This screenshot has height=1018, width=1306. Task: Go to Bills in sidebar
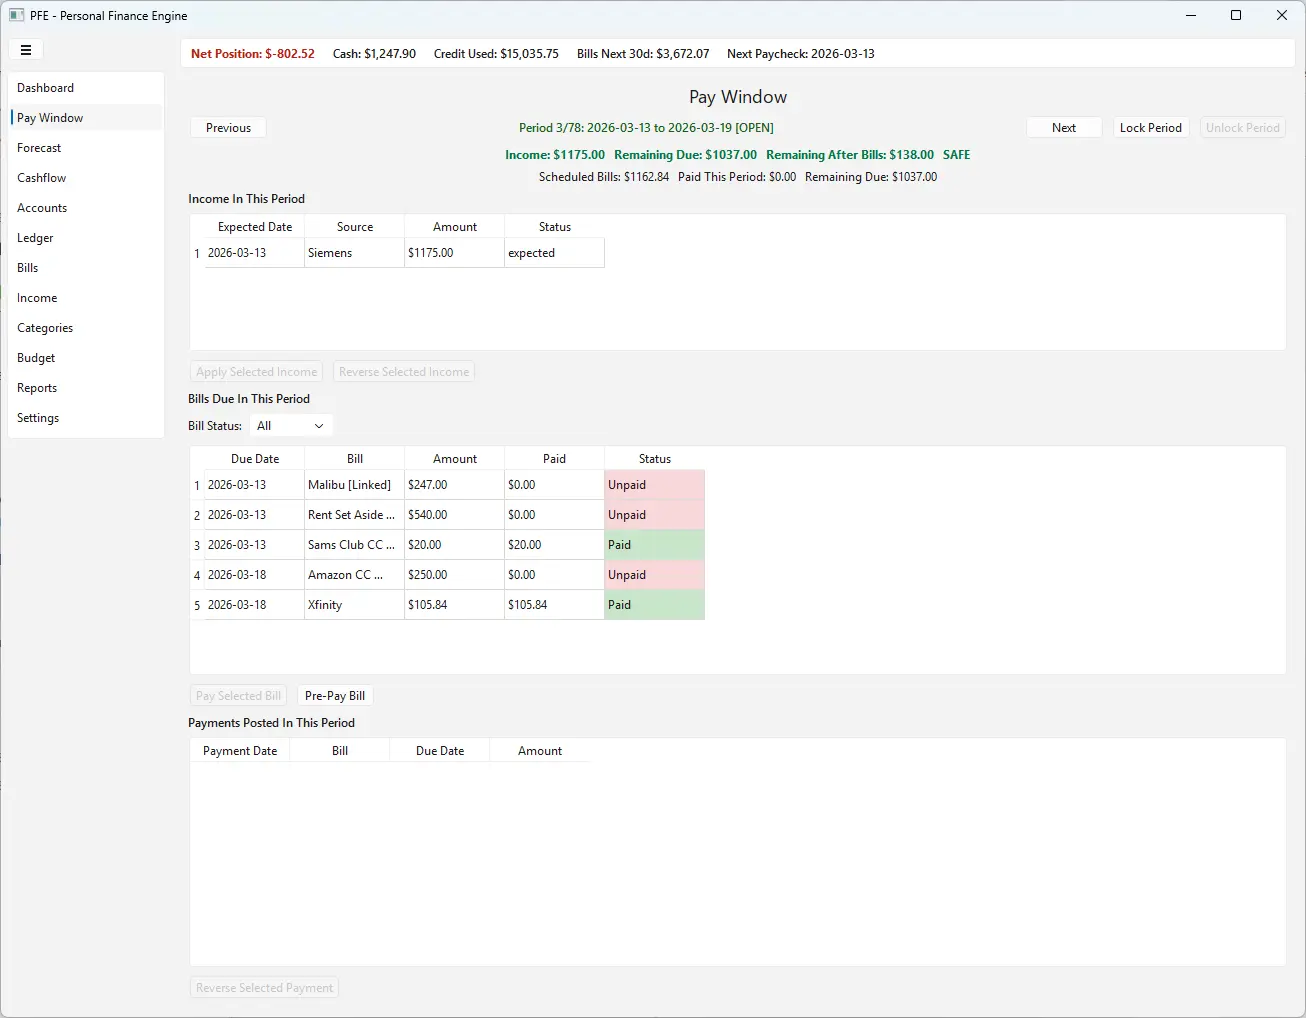[86, 268]
